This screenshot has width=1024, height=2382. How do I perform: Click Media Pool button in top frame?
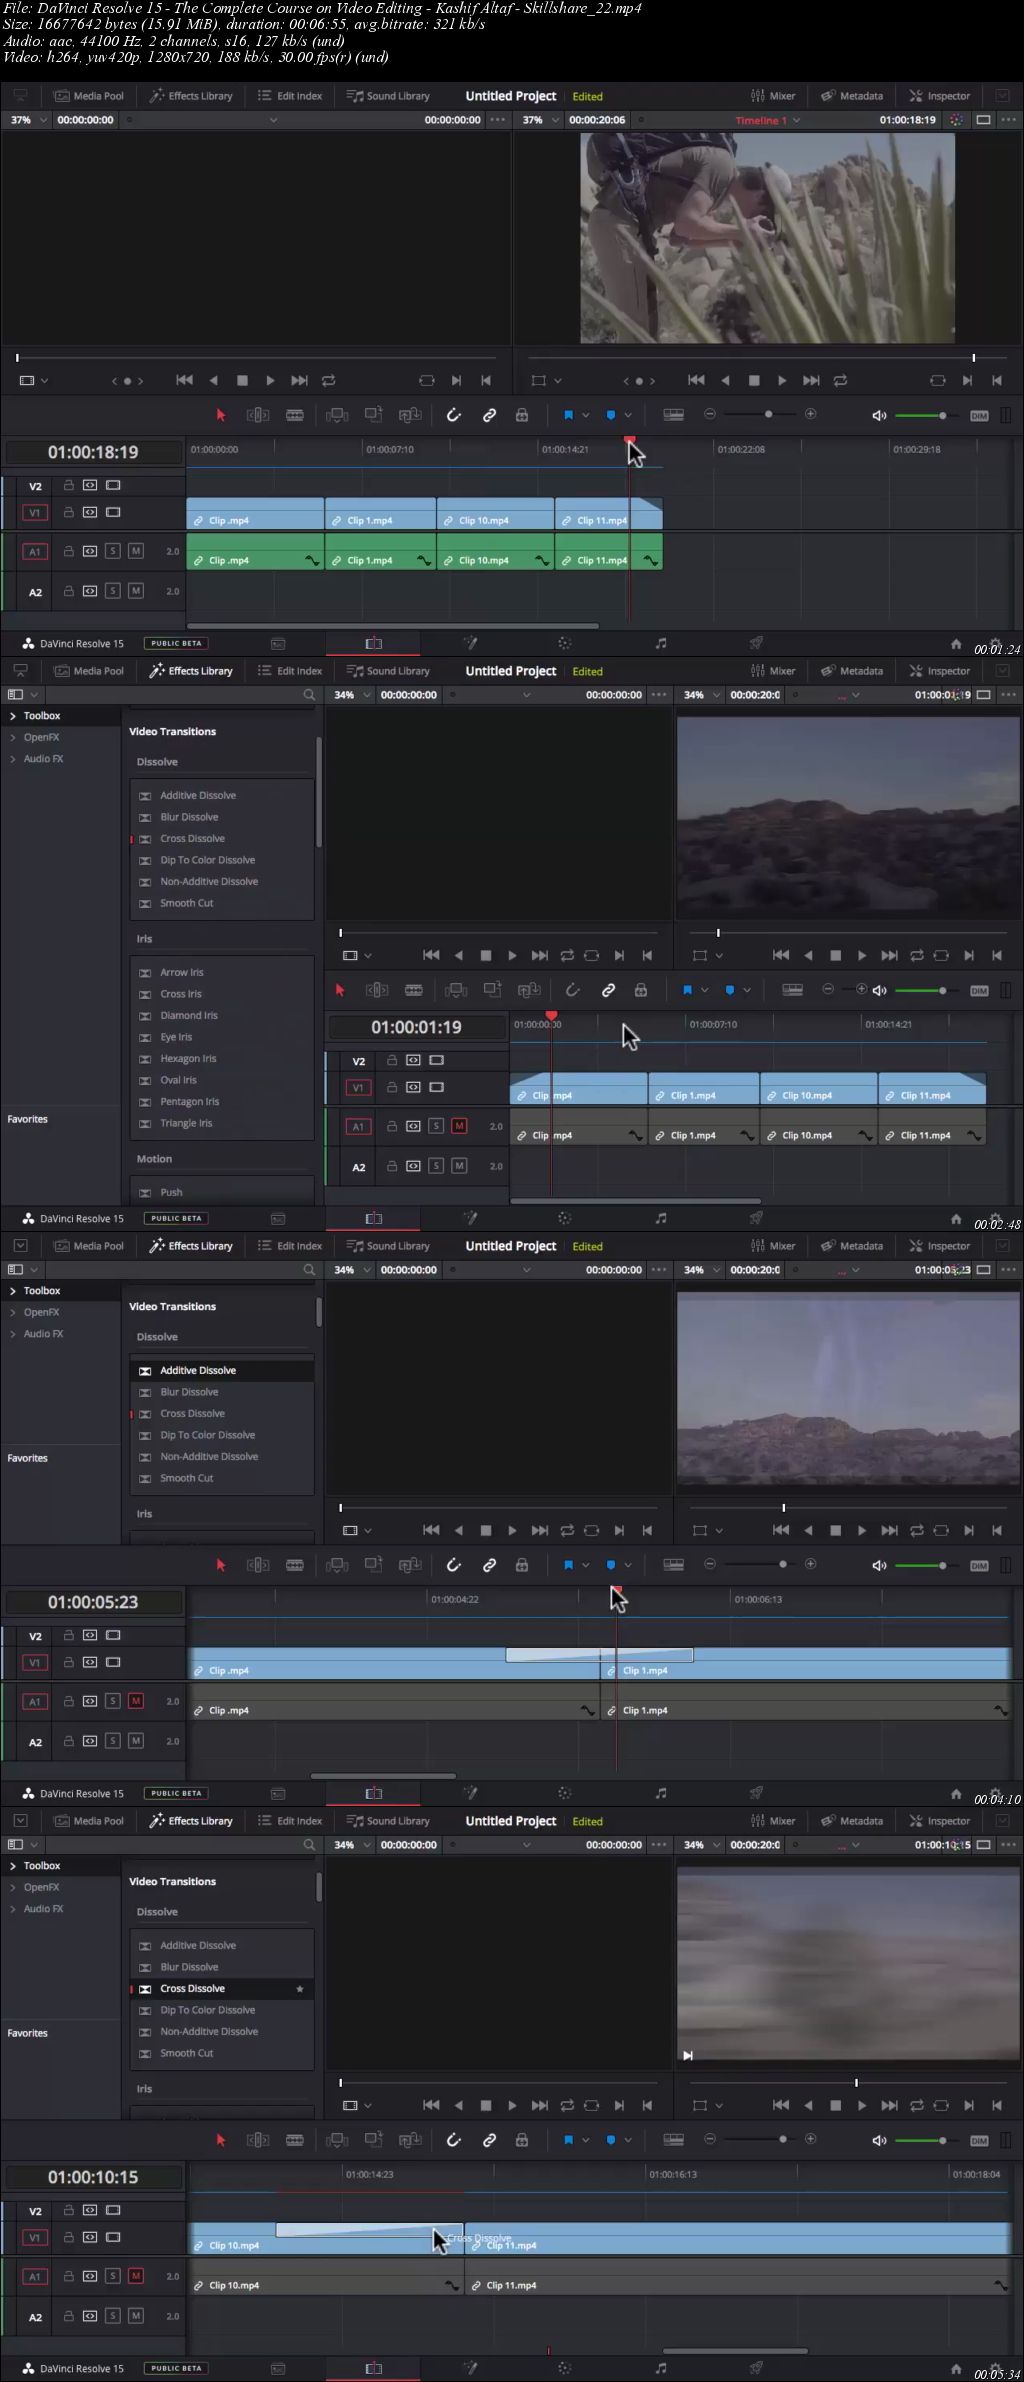[x=88, y=96]
